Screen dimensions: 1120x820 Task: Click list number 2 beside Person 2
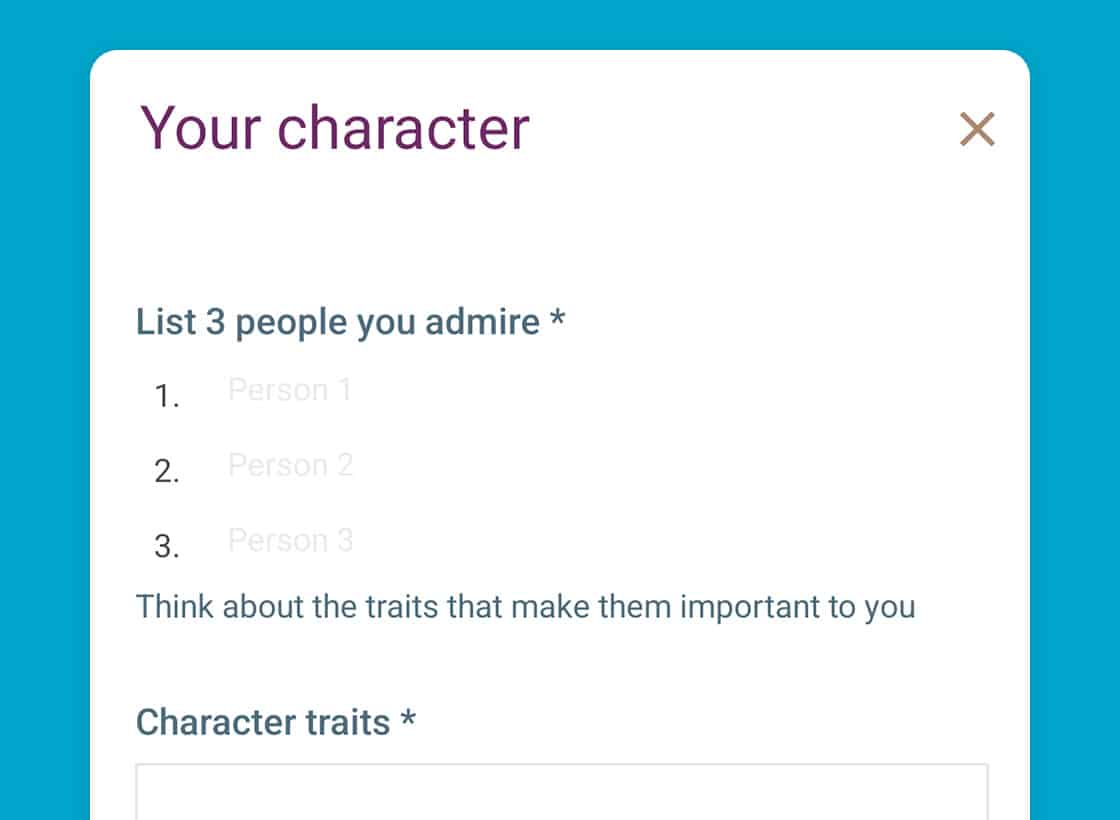coord(167,472)
